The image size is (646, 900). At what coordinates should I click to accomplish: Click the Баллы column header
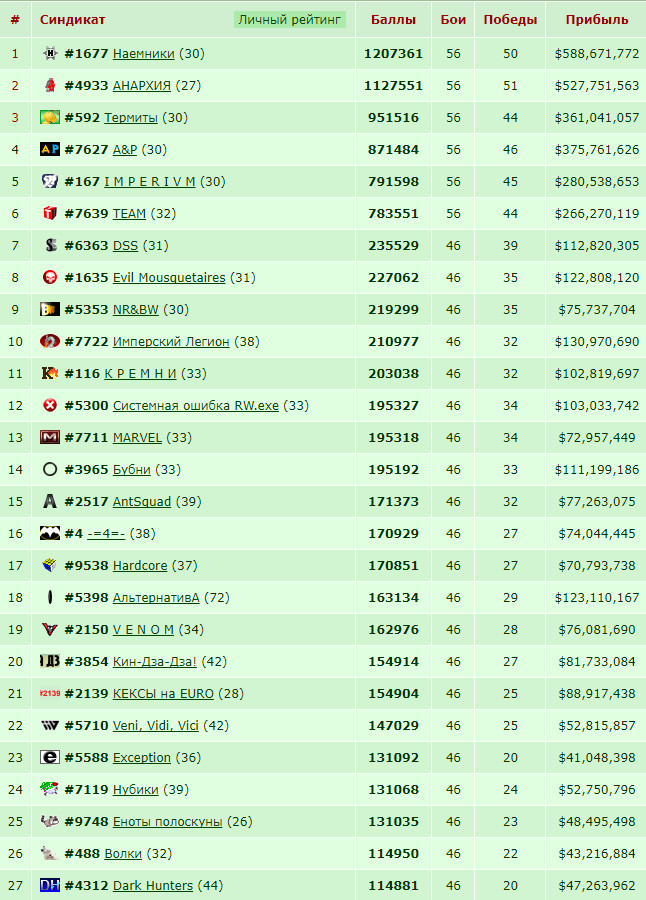click(x=393, y=20)
